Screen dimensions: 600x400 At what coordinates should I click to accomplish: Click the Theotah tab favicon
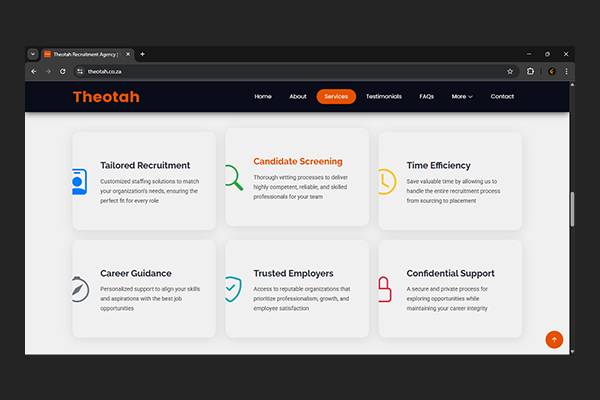[x=47, y=54]
